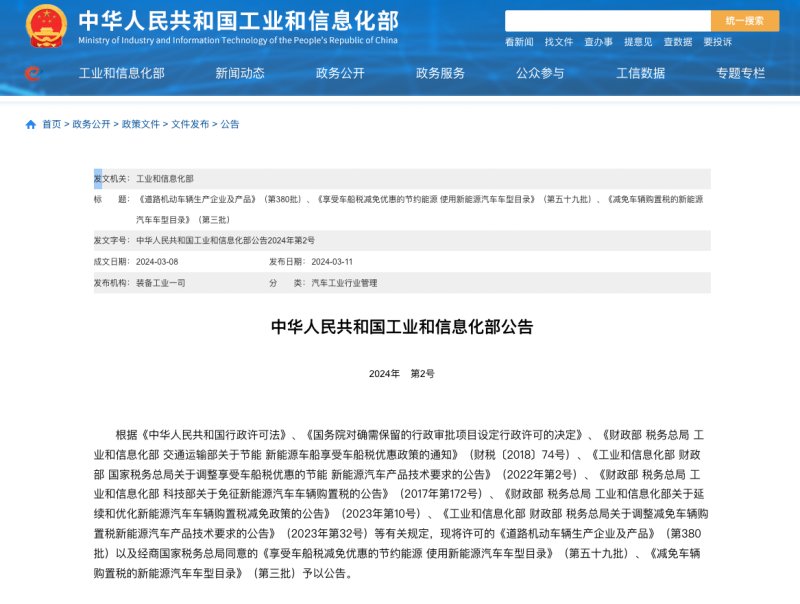This screenshot has height=604, width=800.
Task: Navigate to 文件发布 via the breadcrumb
Action: point(189,124)
